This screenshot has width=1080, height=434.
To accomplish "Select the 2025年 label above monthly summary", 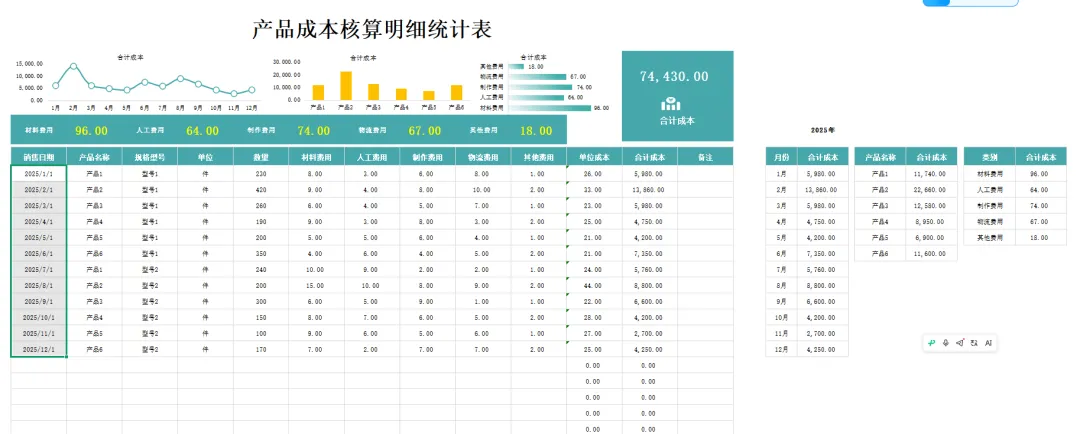I will click(823, 130).
